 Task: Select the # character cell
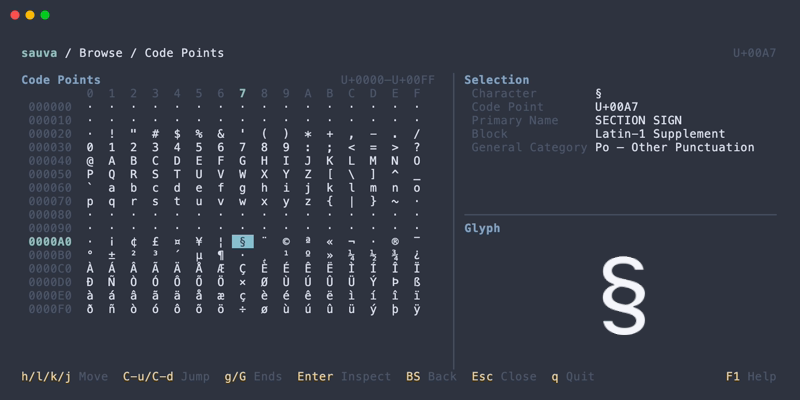tap(155, 134)
